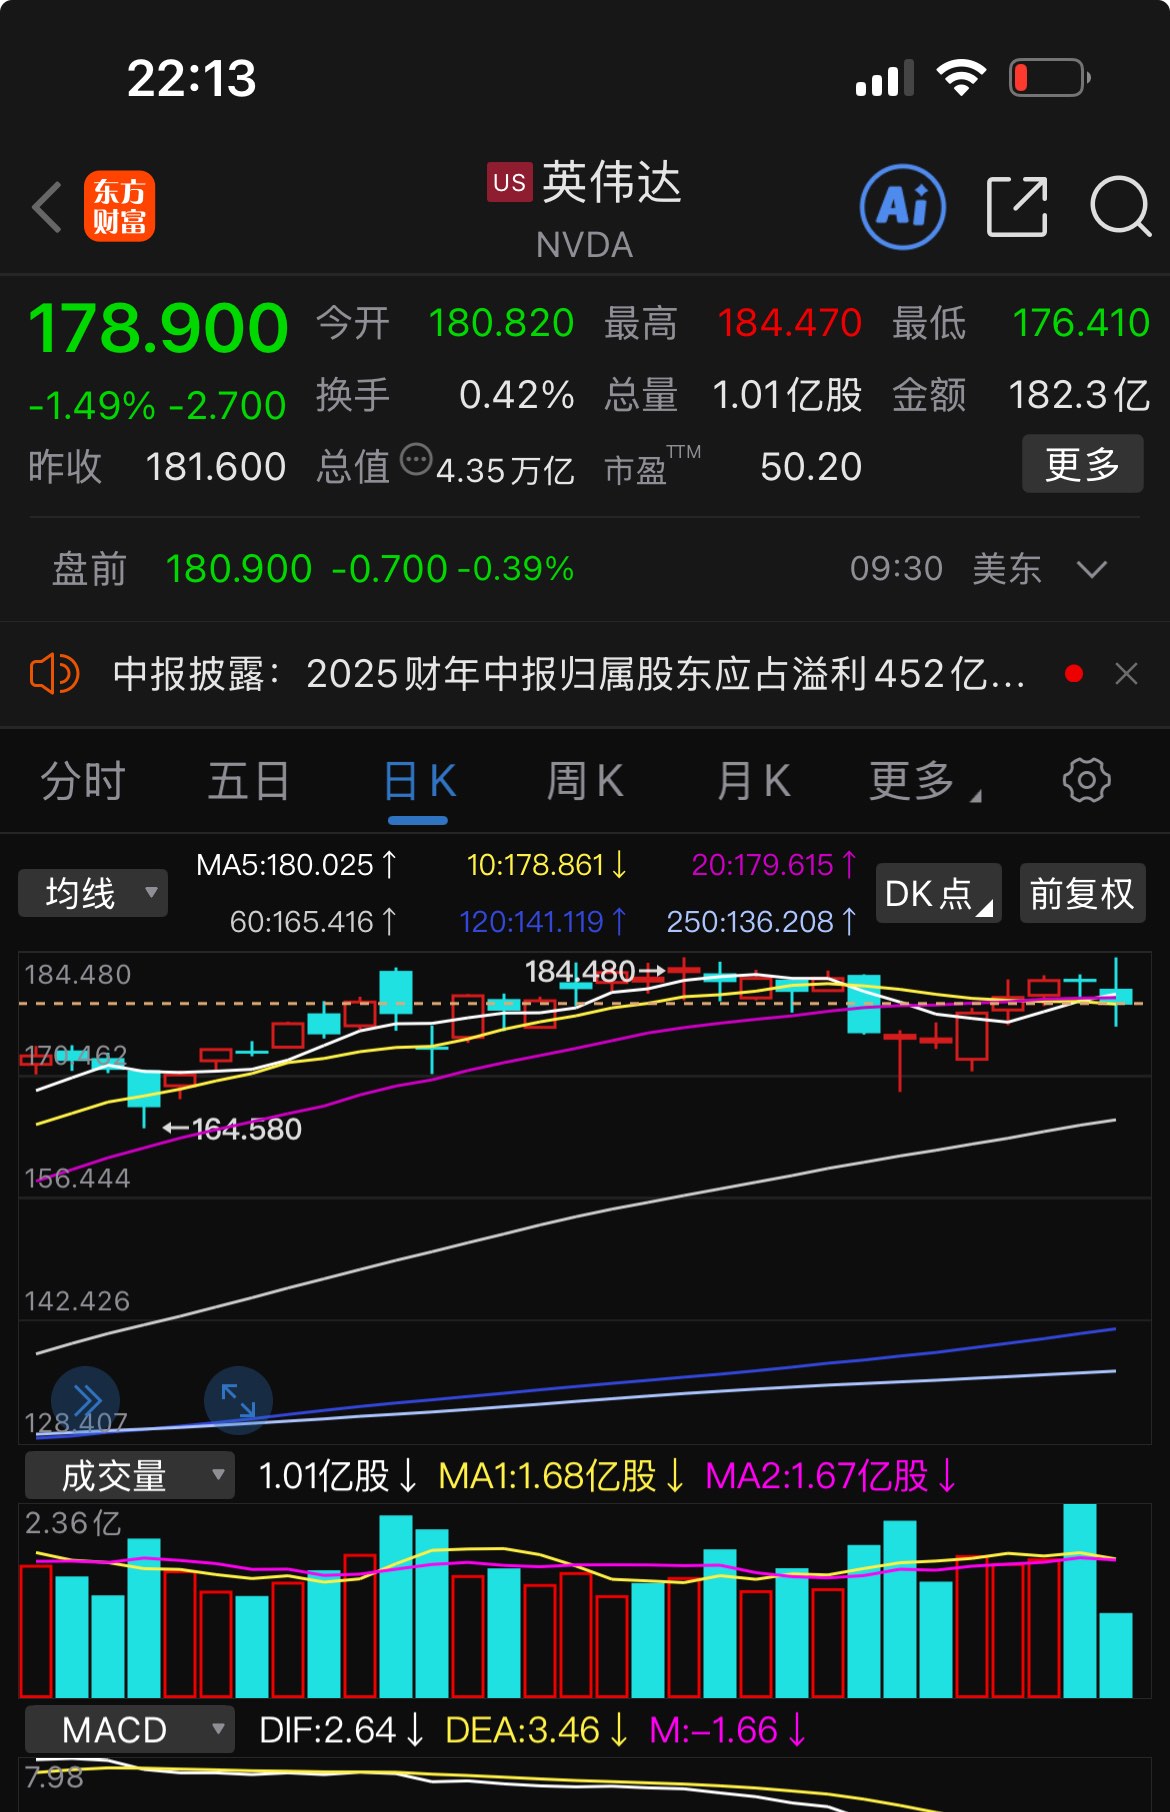Tap the MA250 136.208 value
1170x1812 pixels.
click(762, 921)
